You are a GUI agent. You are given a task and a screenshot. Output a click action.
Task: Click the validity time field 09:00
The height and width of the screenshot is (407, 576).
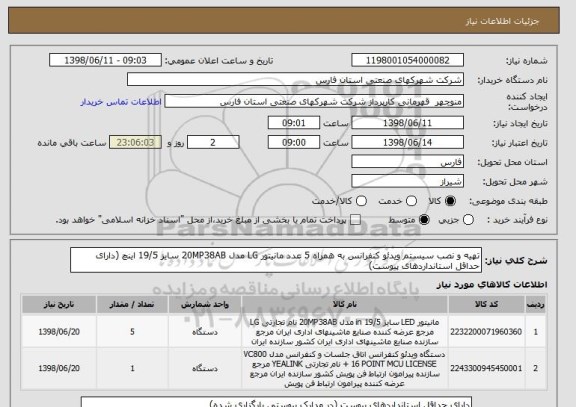[x=294, y=142]
